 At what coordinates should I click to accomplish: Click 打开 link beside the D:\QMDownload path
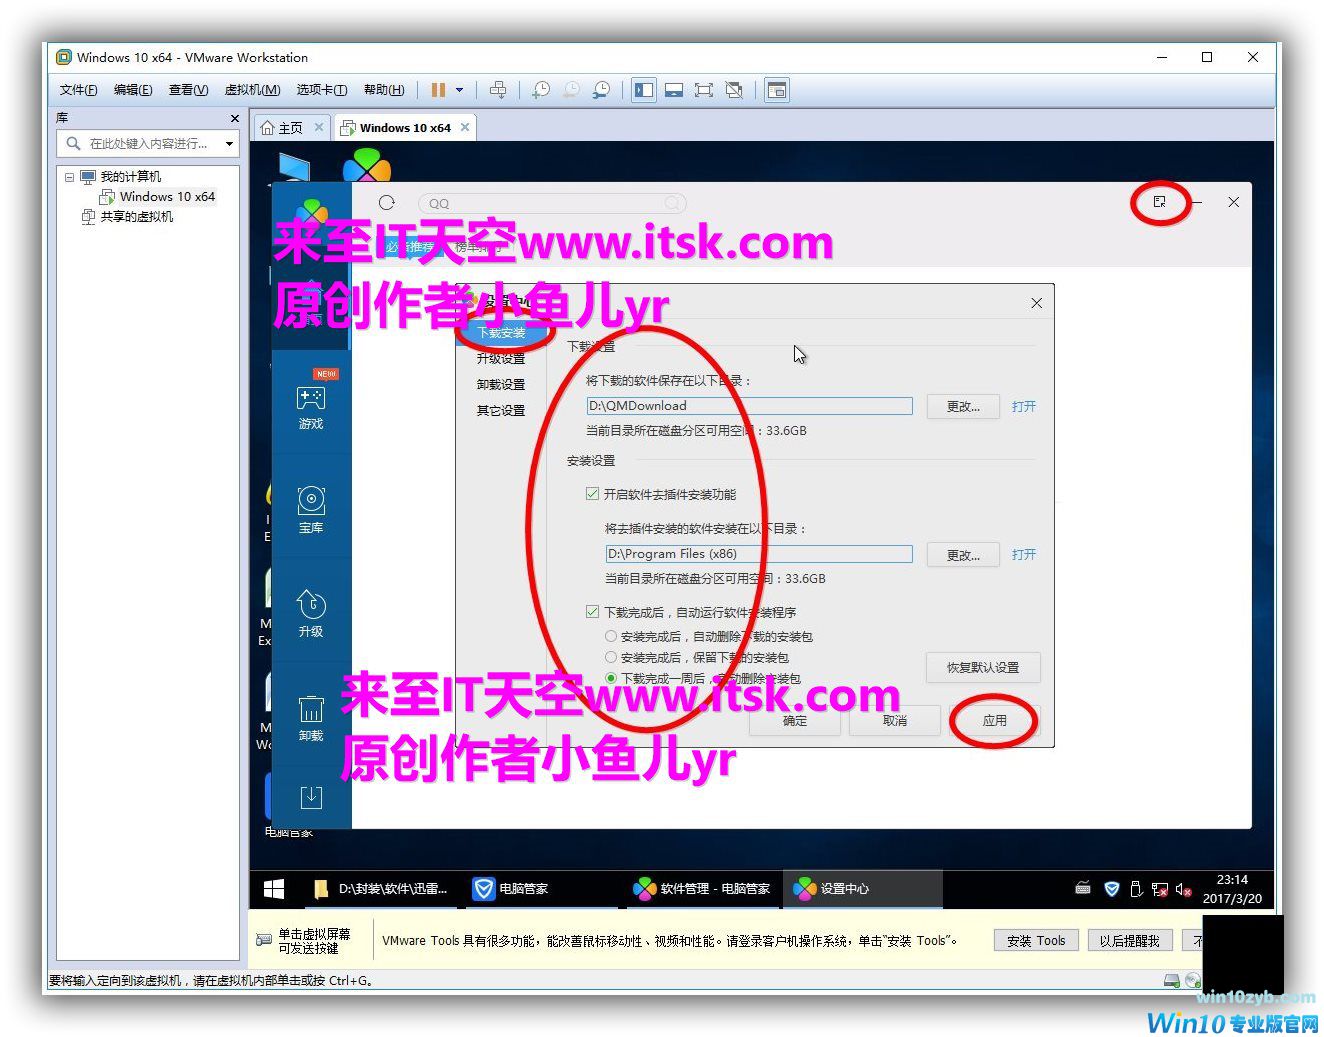click(1024, 407)
